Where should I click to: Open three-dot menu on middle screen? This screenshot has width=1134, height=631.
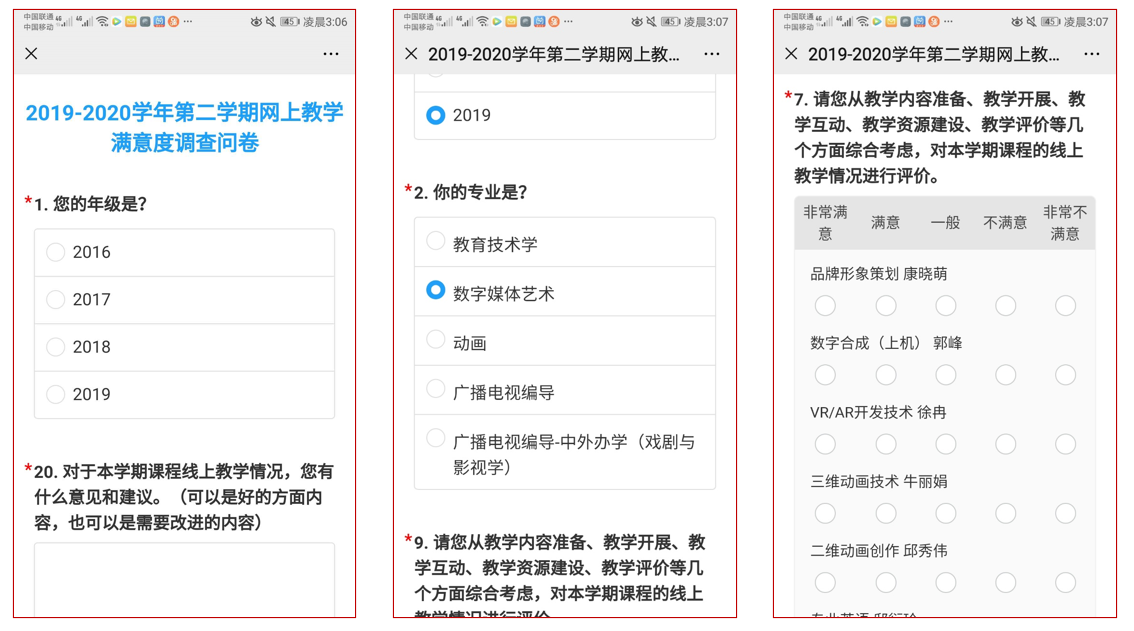711,54
